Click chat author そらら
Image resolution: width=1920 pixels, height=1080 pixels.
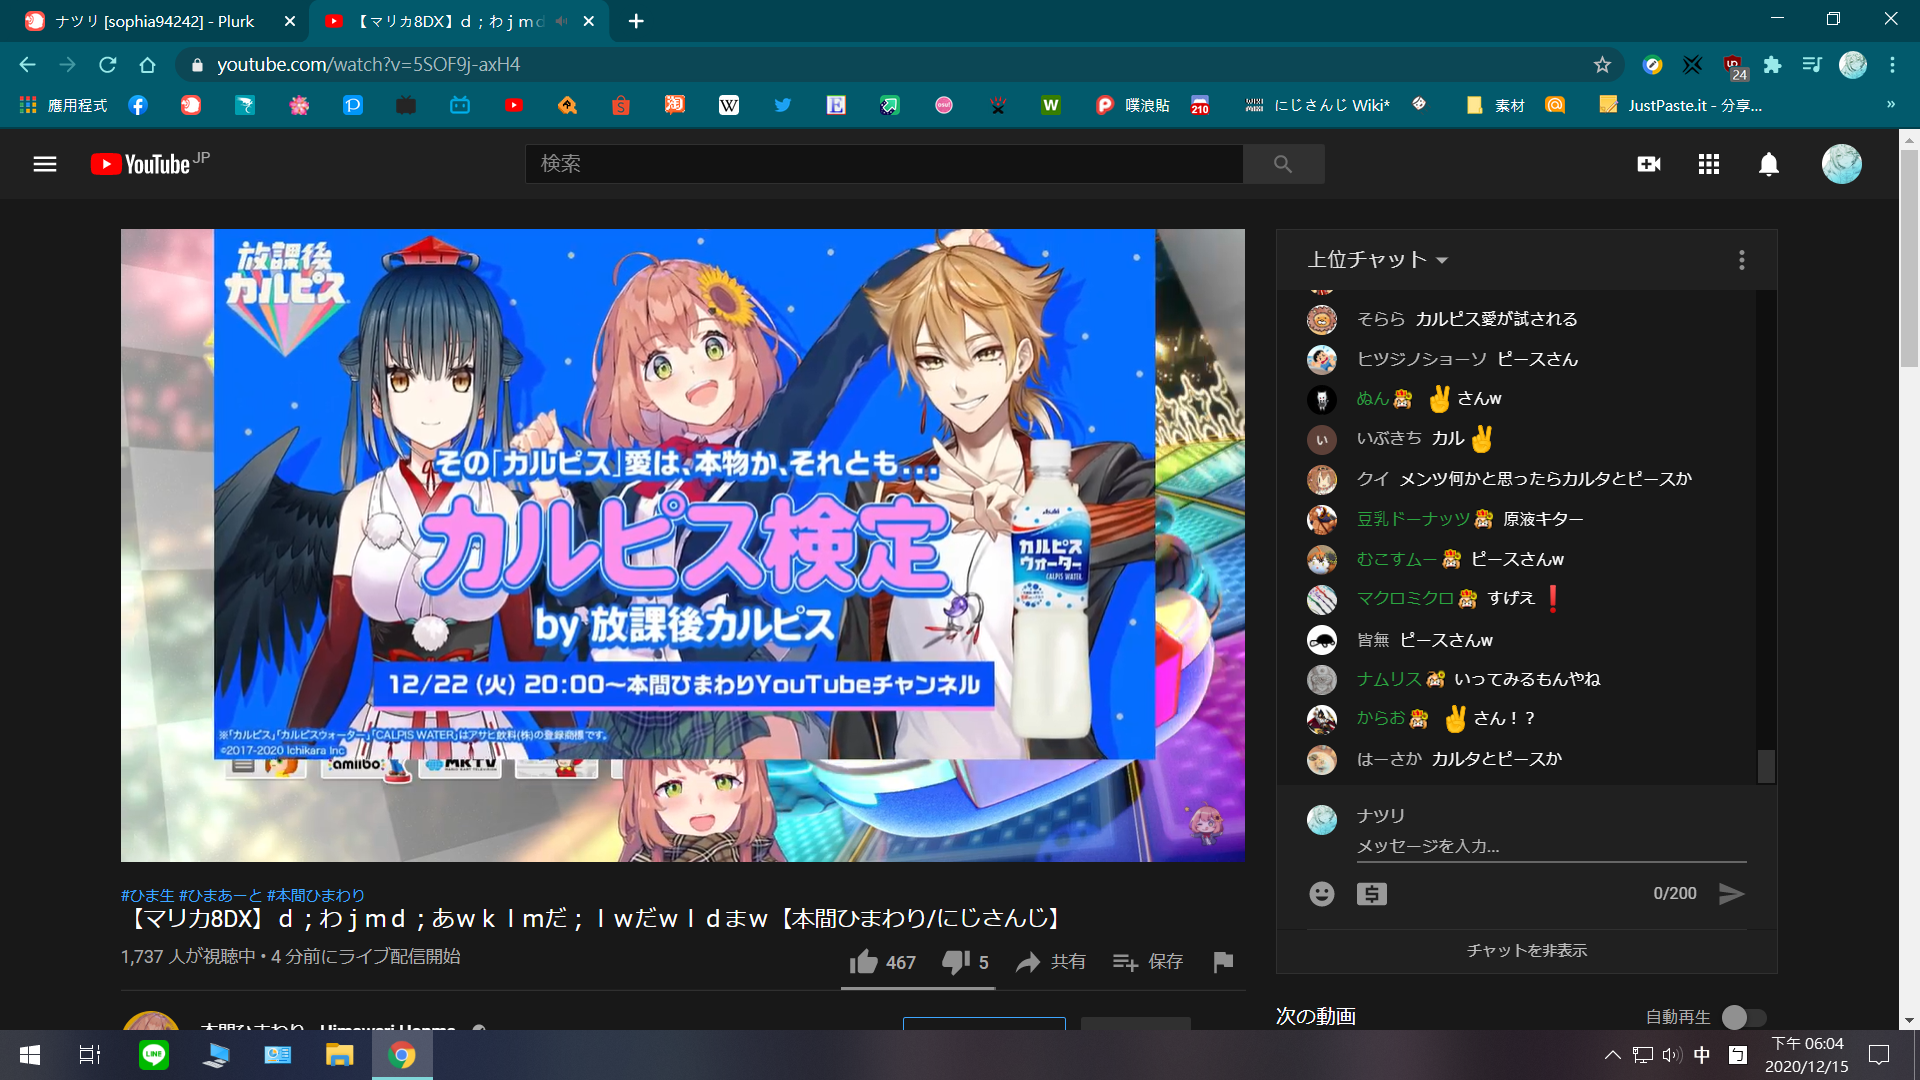[x=1380, y=319]
